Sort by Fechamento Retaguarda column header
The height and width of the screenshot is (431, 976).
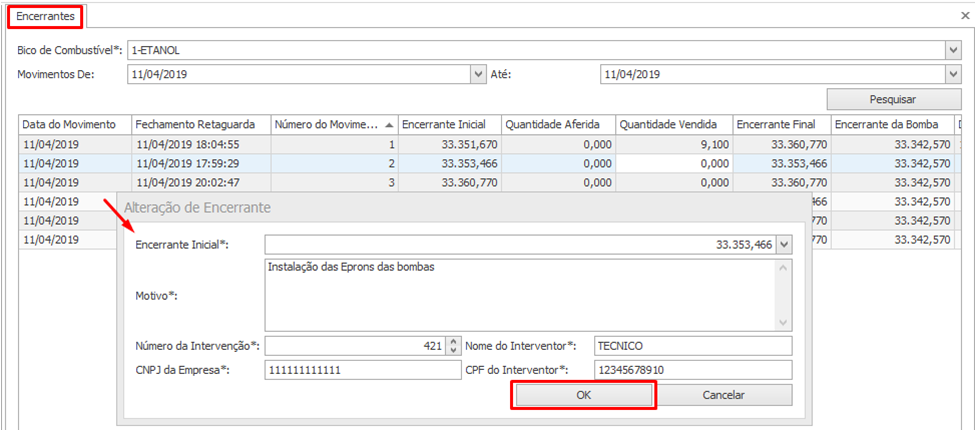point(201,125)
